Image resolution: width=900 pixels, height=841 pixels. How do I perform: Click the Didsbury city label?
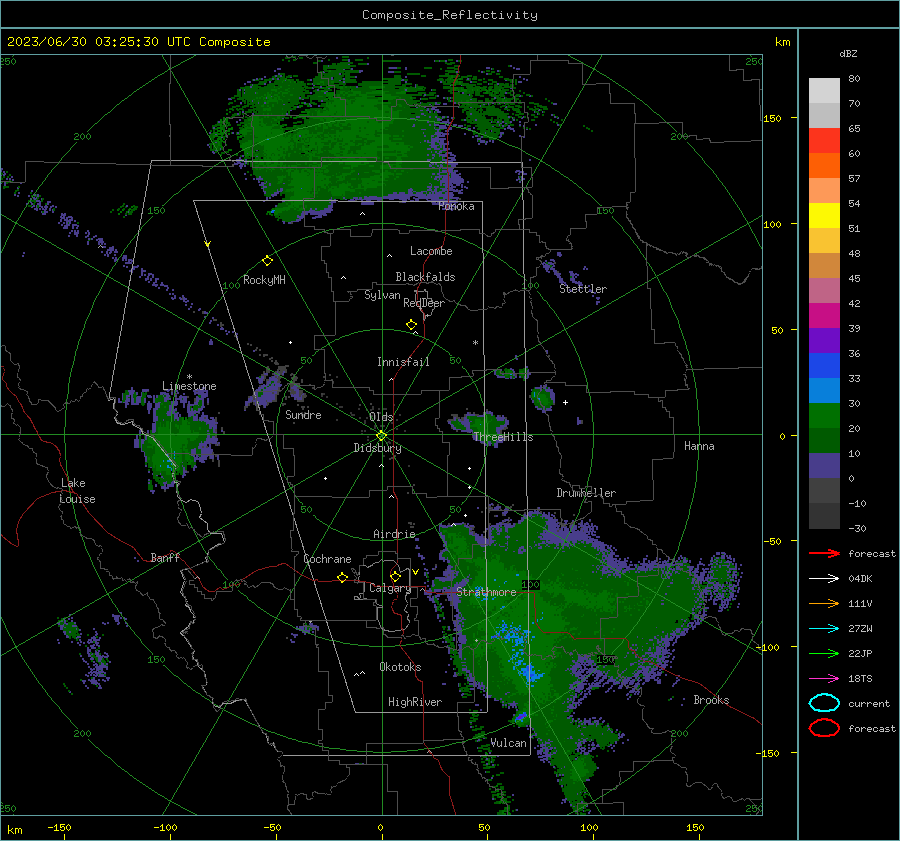coord(377,448)
